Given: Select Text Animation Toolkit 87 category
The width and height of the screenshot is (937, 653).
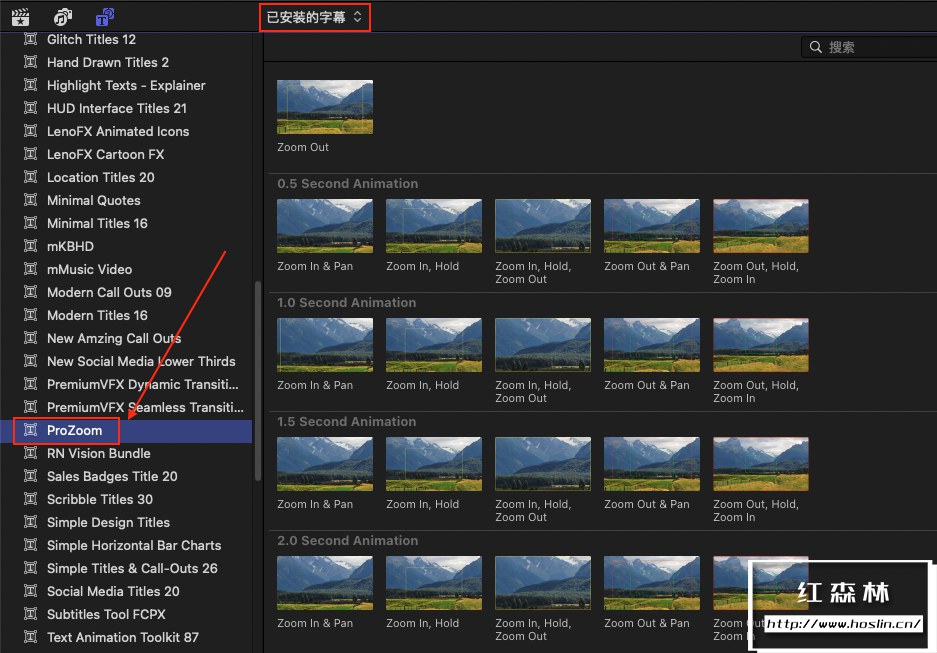Looking at the screenshot, I should click(x=126, y=637).
